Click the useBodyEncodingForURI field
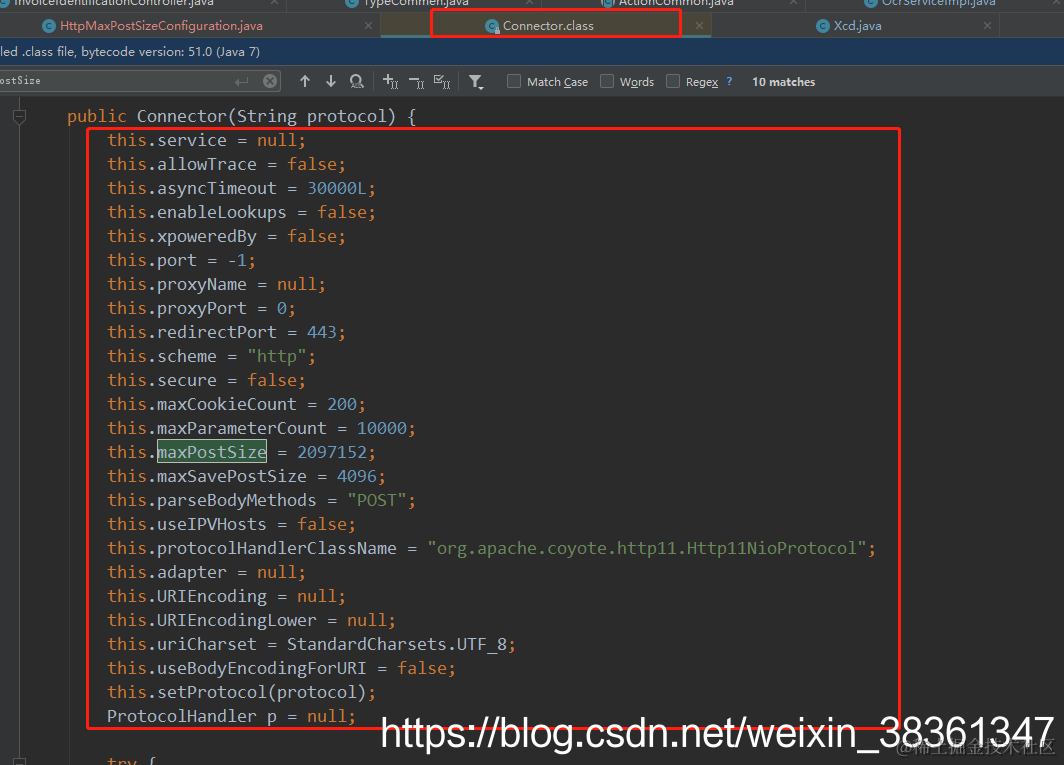Viewport: 1064px width, 765px height. (262, 668)
